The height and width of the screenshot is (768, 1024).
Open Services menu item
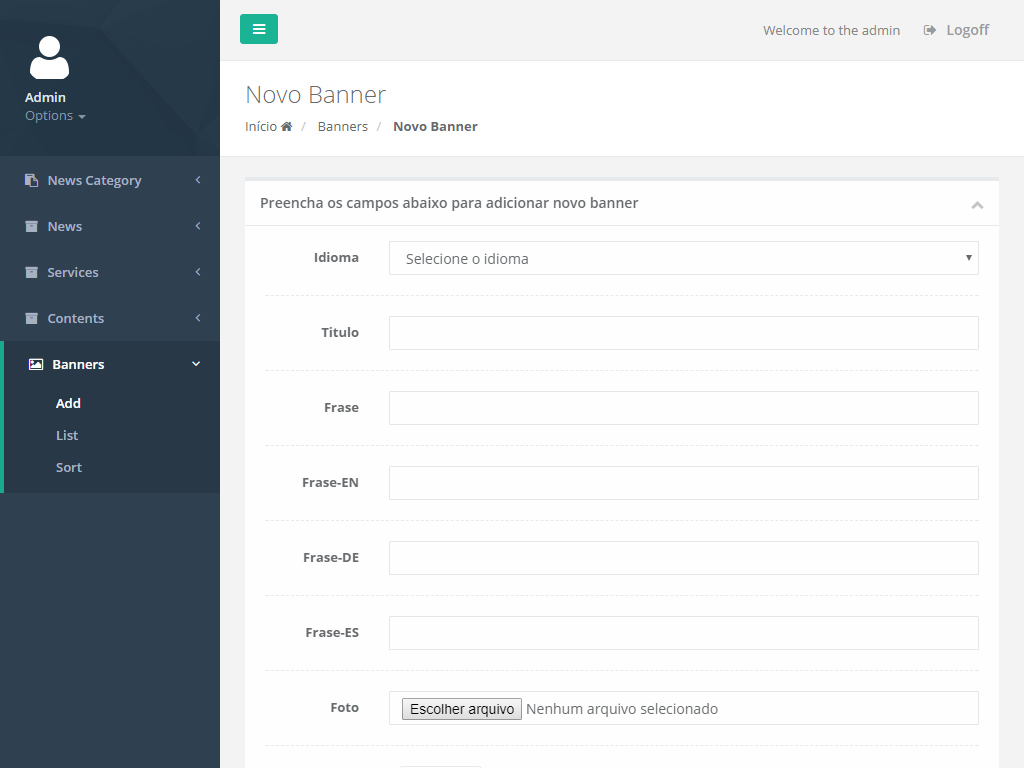110,272
